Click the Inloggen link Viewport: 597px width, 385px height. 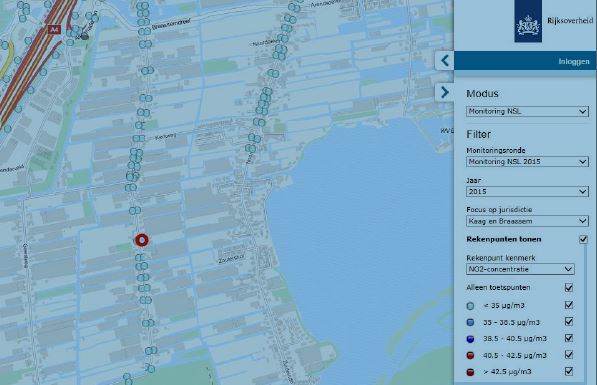pos(574,62)
